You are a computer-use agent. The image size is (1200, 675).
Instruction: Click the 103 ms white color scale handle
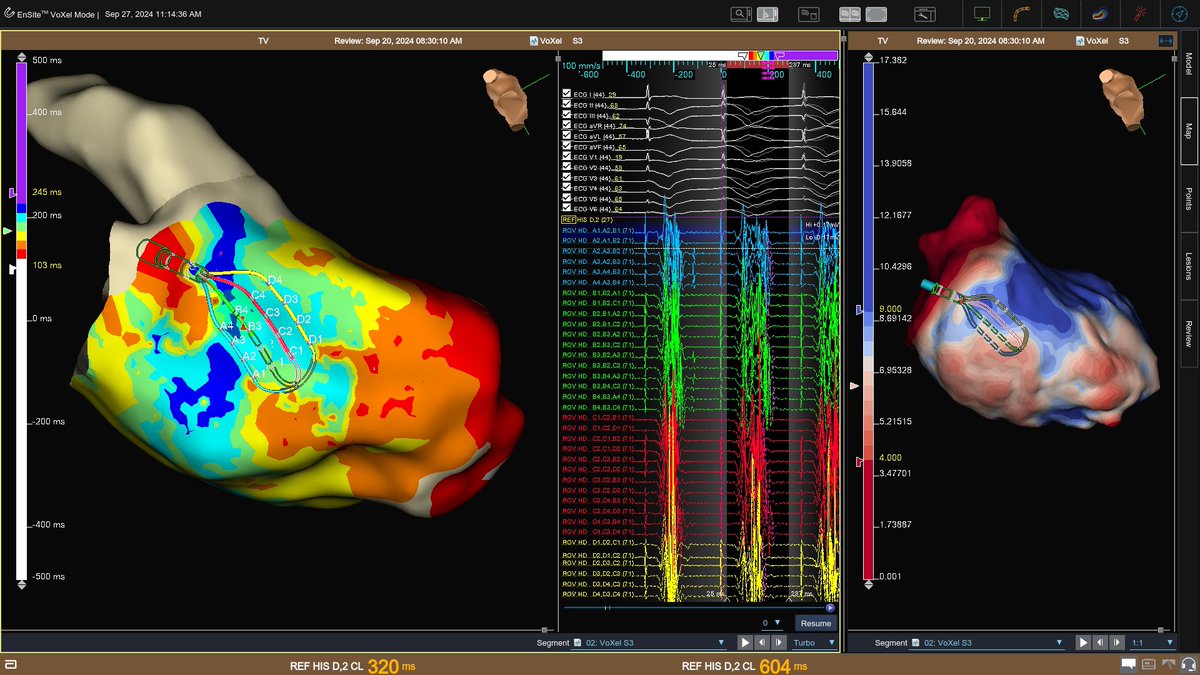[x=12, y=268]
